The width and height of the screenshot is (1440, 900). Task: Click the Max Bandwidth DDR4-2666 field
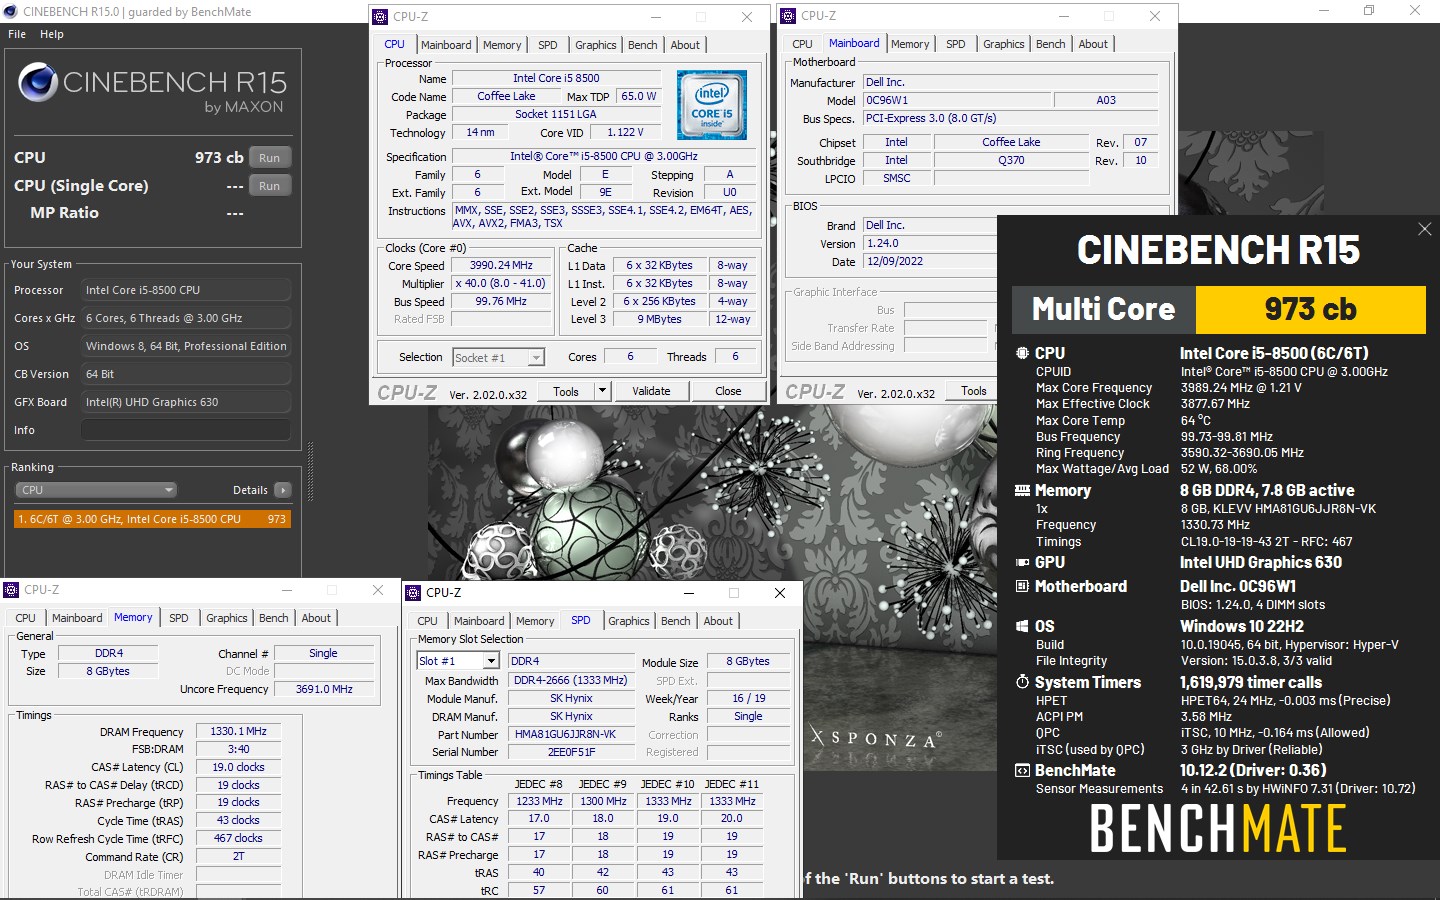[571, 680]
